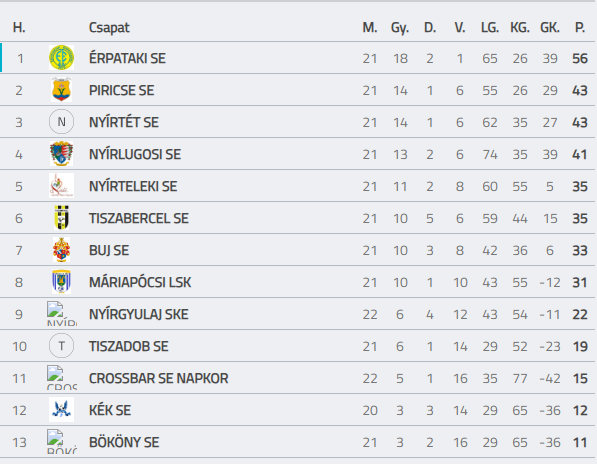Click the Buj SE crest icon
The width and height of the screenshot is (597, 464).
[61, 250]
